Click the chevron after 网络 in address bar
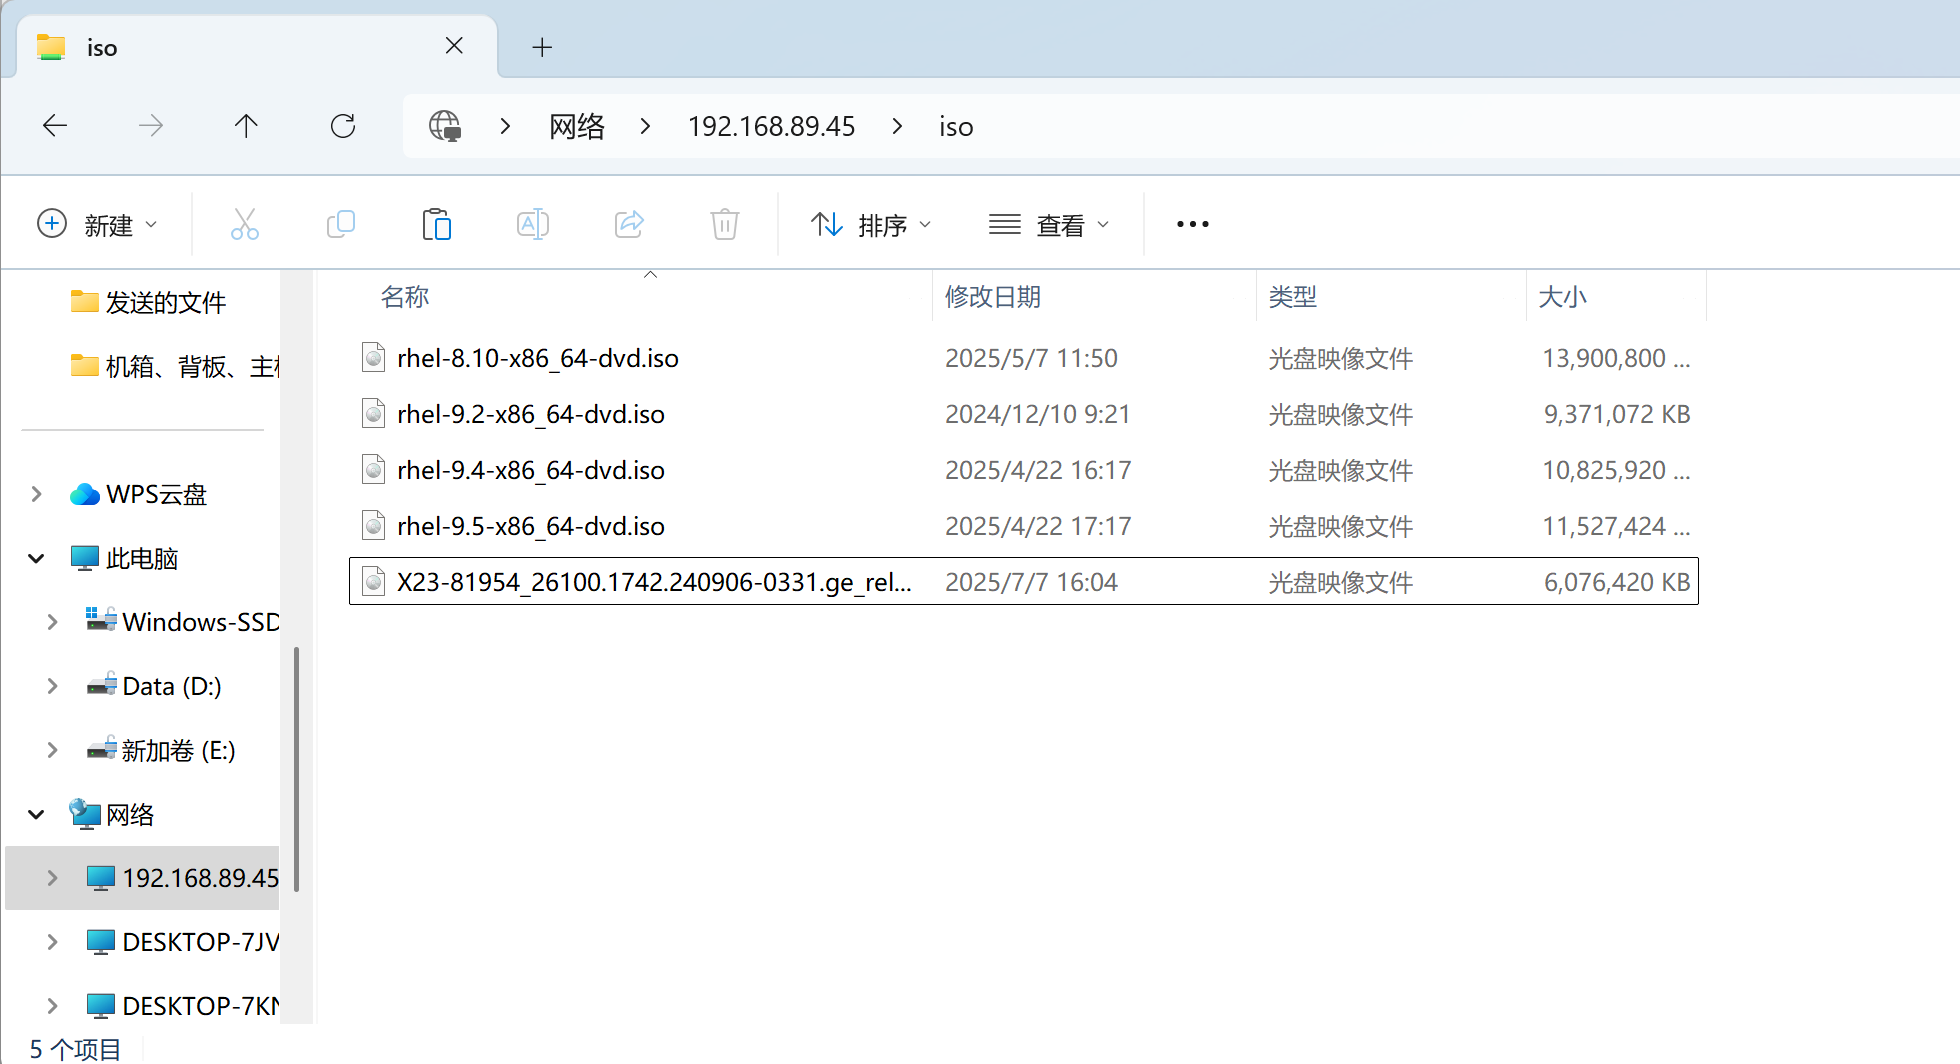Viewport: 1960px width, 1064px height. point(646,126)
